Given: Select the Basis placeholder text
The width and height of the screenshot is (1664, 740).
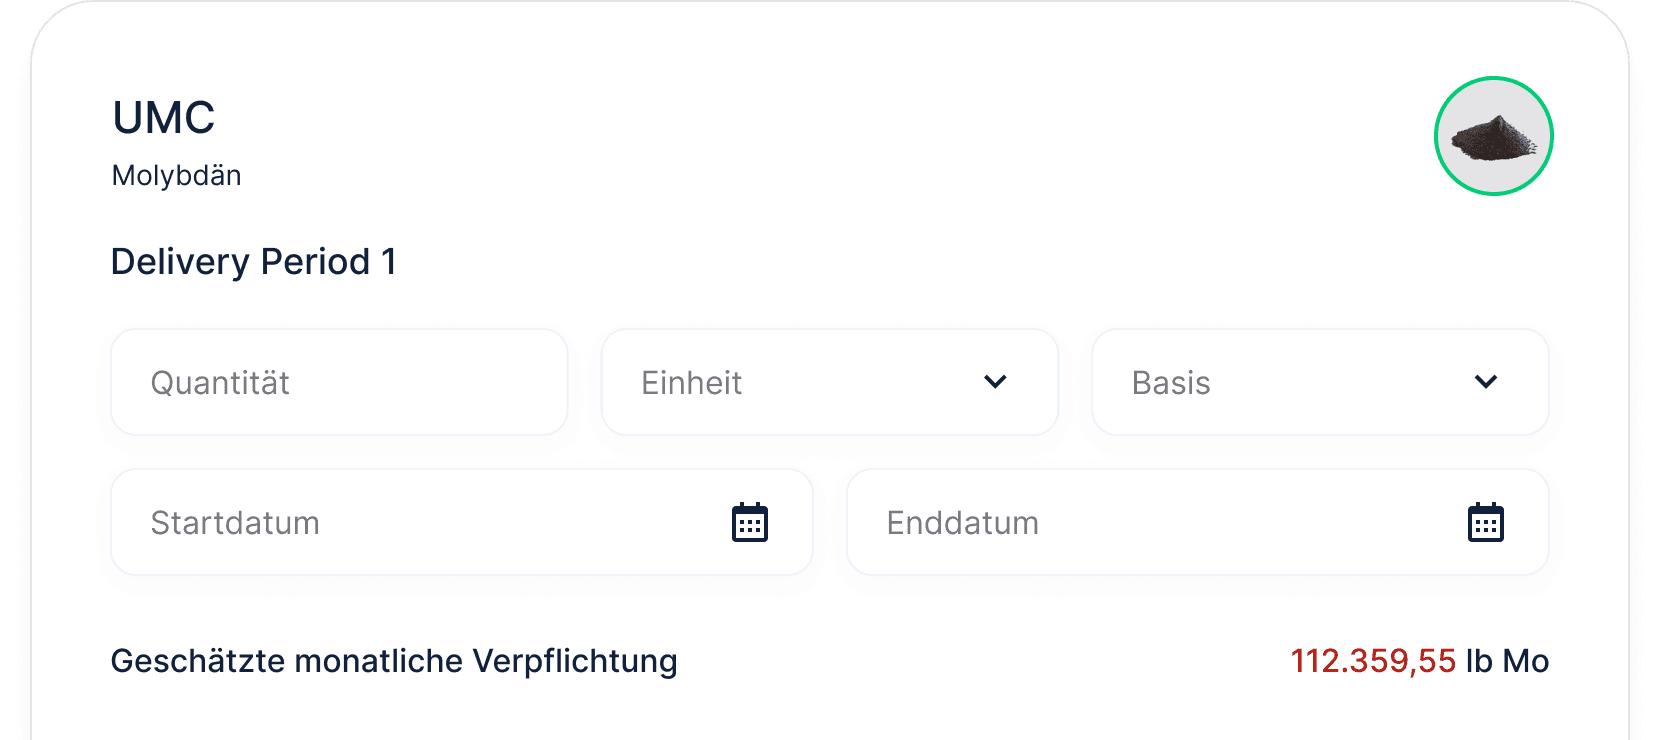Looking at the screenshot, I should [x=1171, y=383].
